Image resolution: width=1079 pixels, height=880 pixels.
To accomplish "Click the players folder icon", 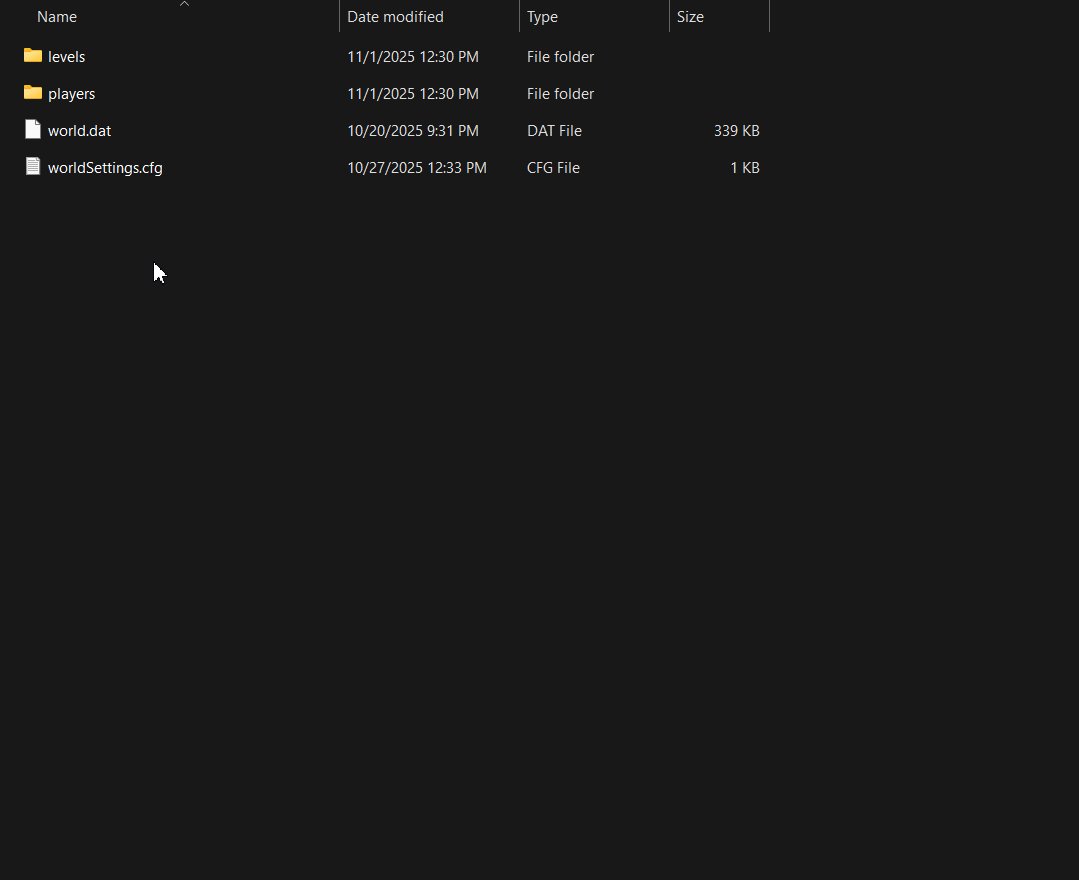I will tap(33, 93).
